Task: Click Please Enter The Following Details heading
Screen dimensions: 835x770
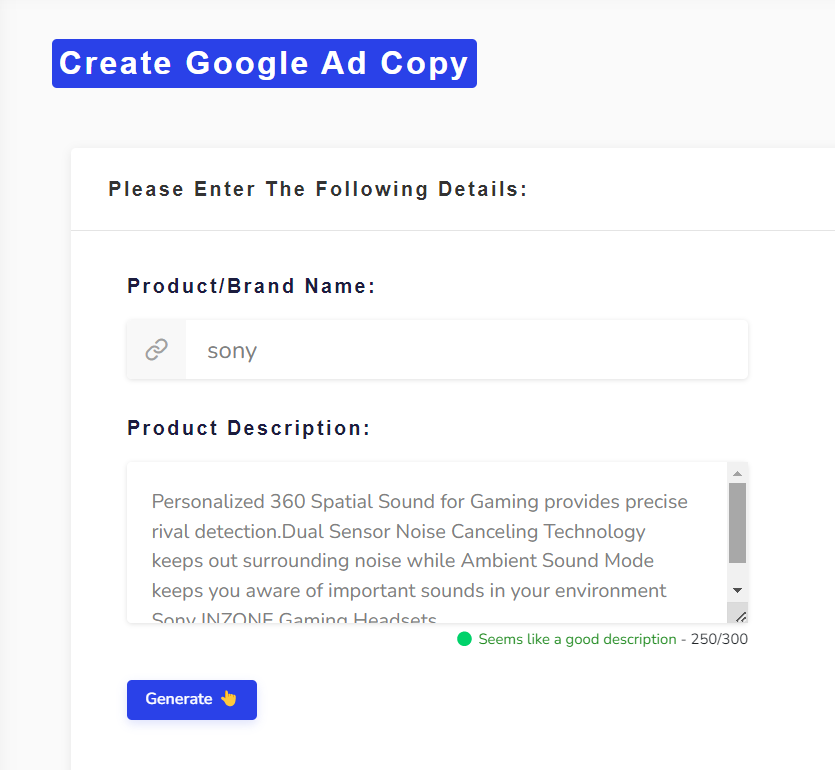Action: click(317, 189)
